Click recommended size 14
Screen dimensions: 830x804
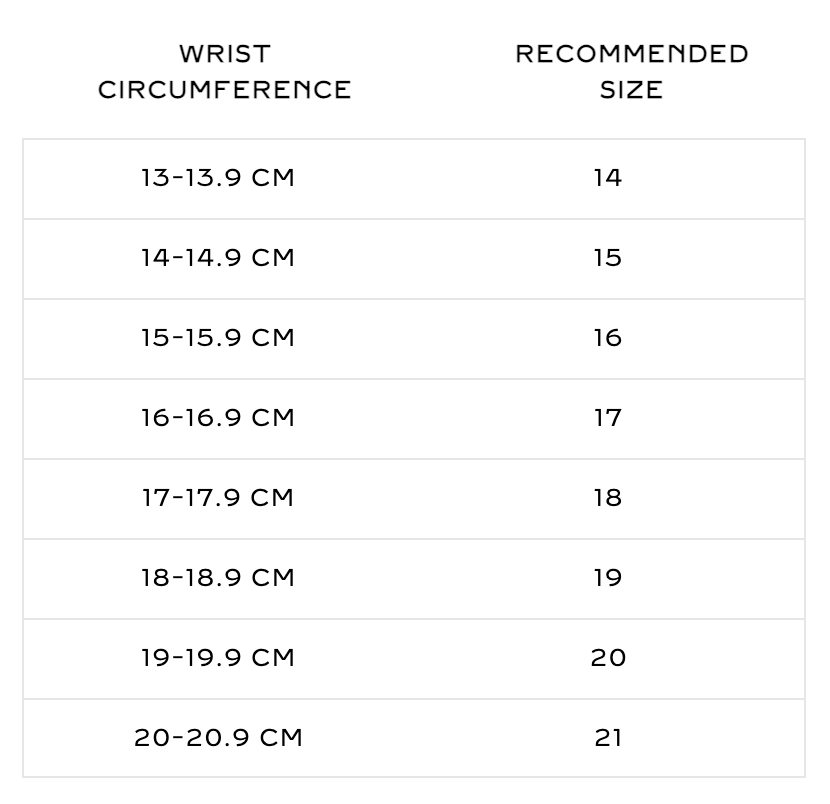pos(608,178)
